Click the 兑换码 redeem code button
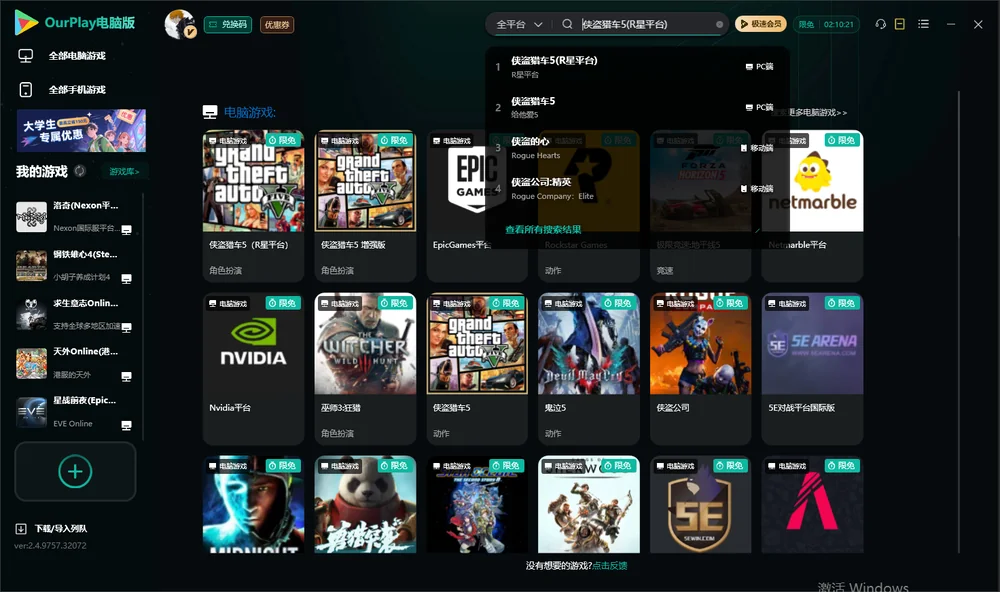 point(228,24)
